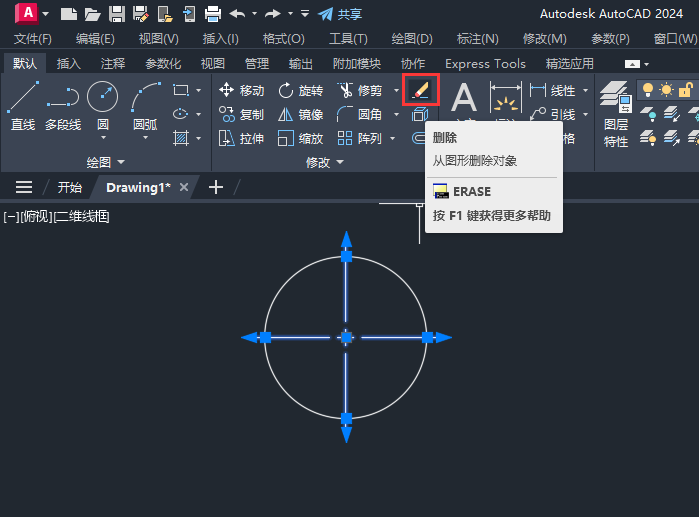
Task: Select the Polyline (多段线) tool
Action: coord(63,106)
